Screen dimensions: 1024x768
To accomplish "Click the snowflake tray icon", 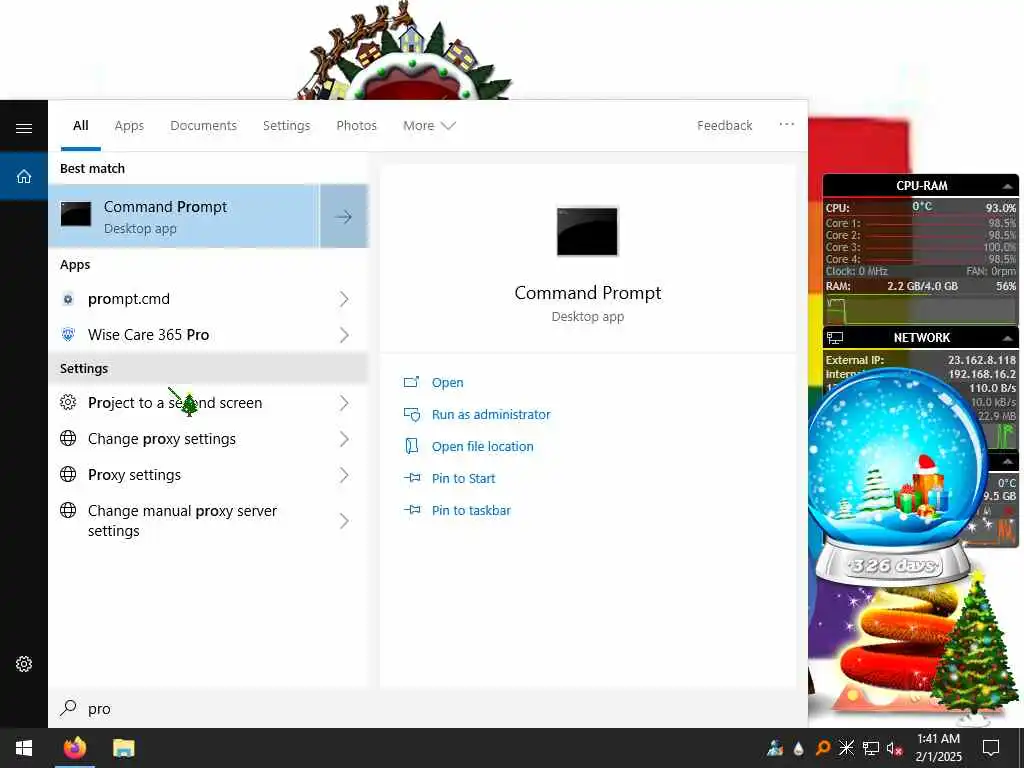I will (x=846, y=748).
